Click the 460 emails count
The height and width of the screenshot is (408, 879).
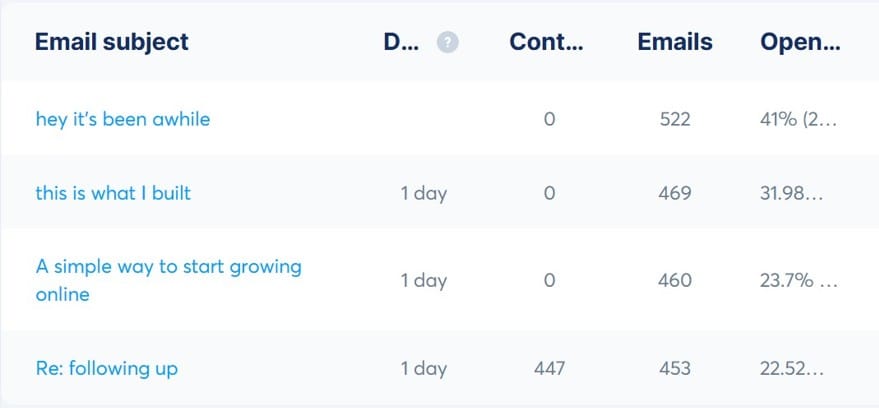pyautogui.click(x=675, y=280)
